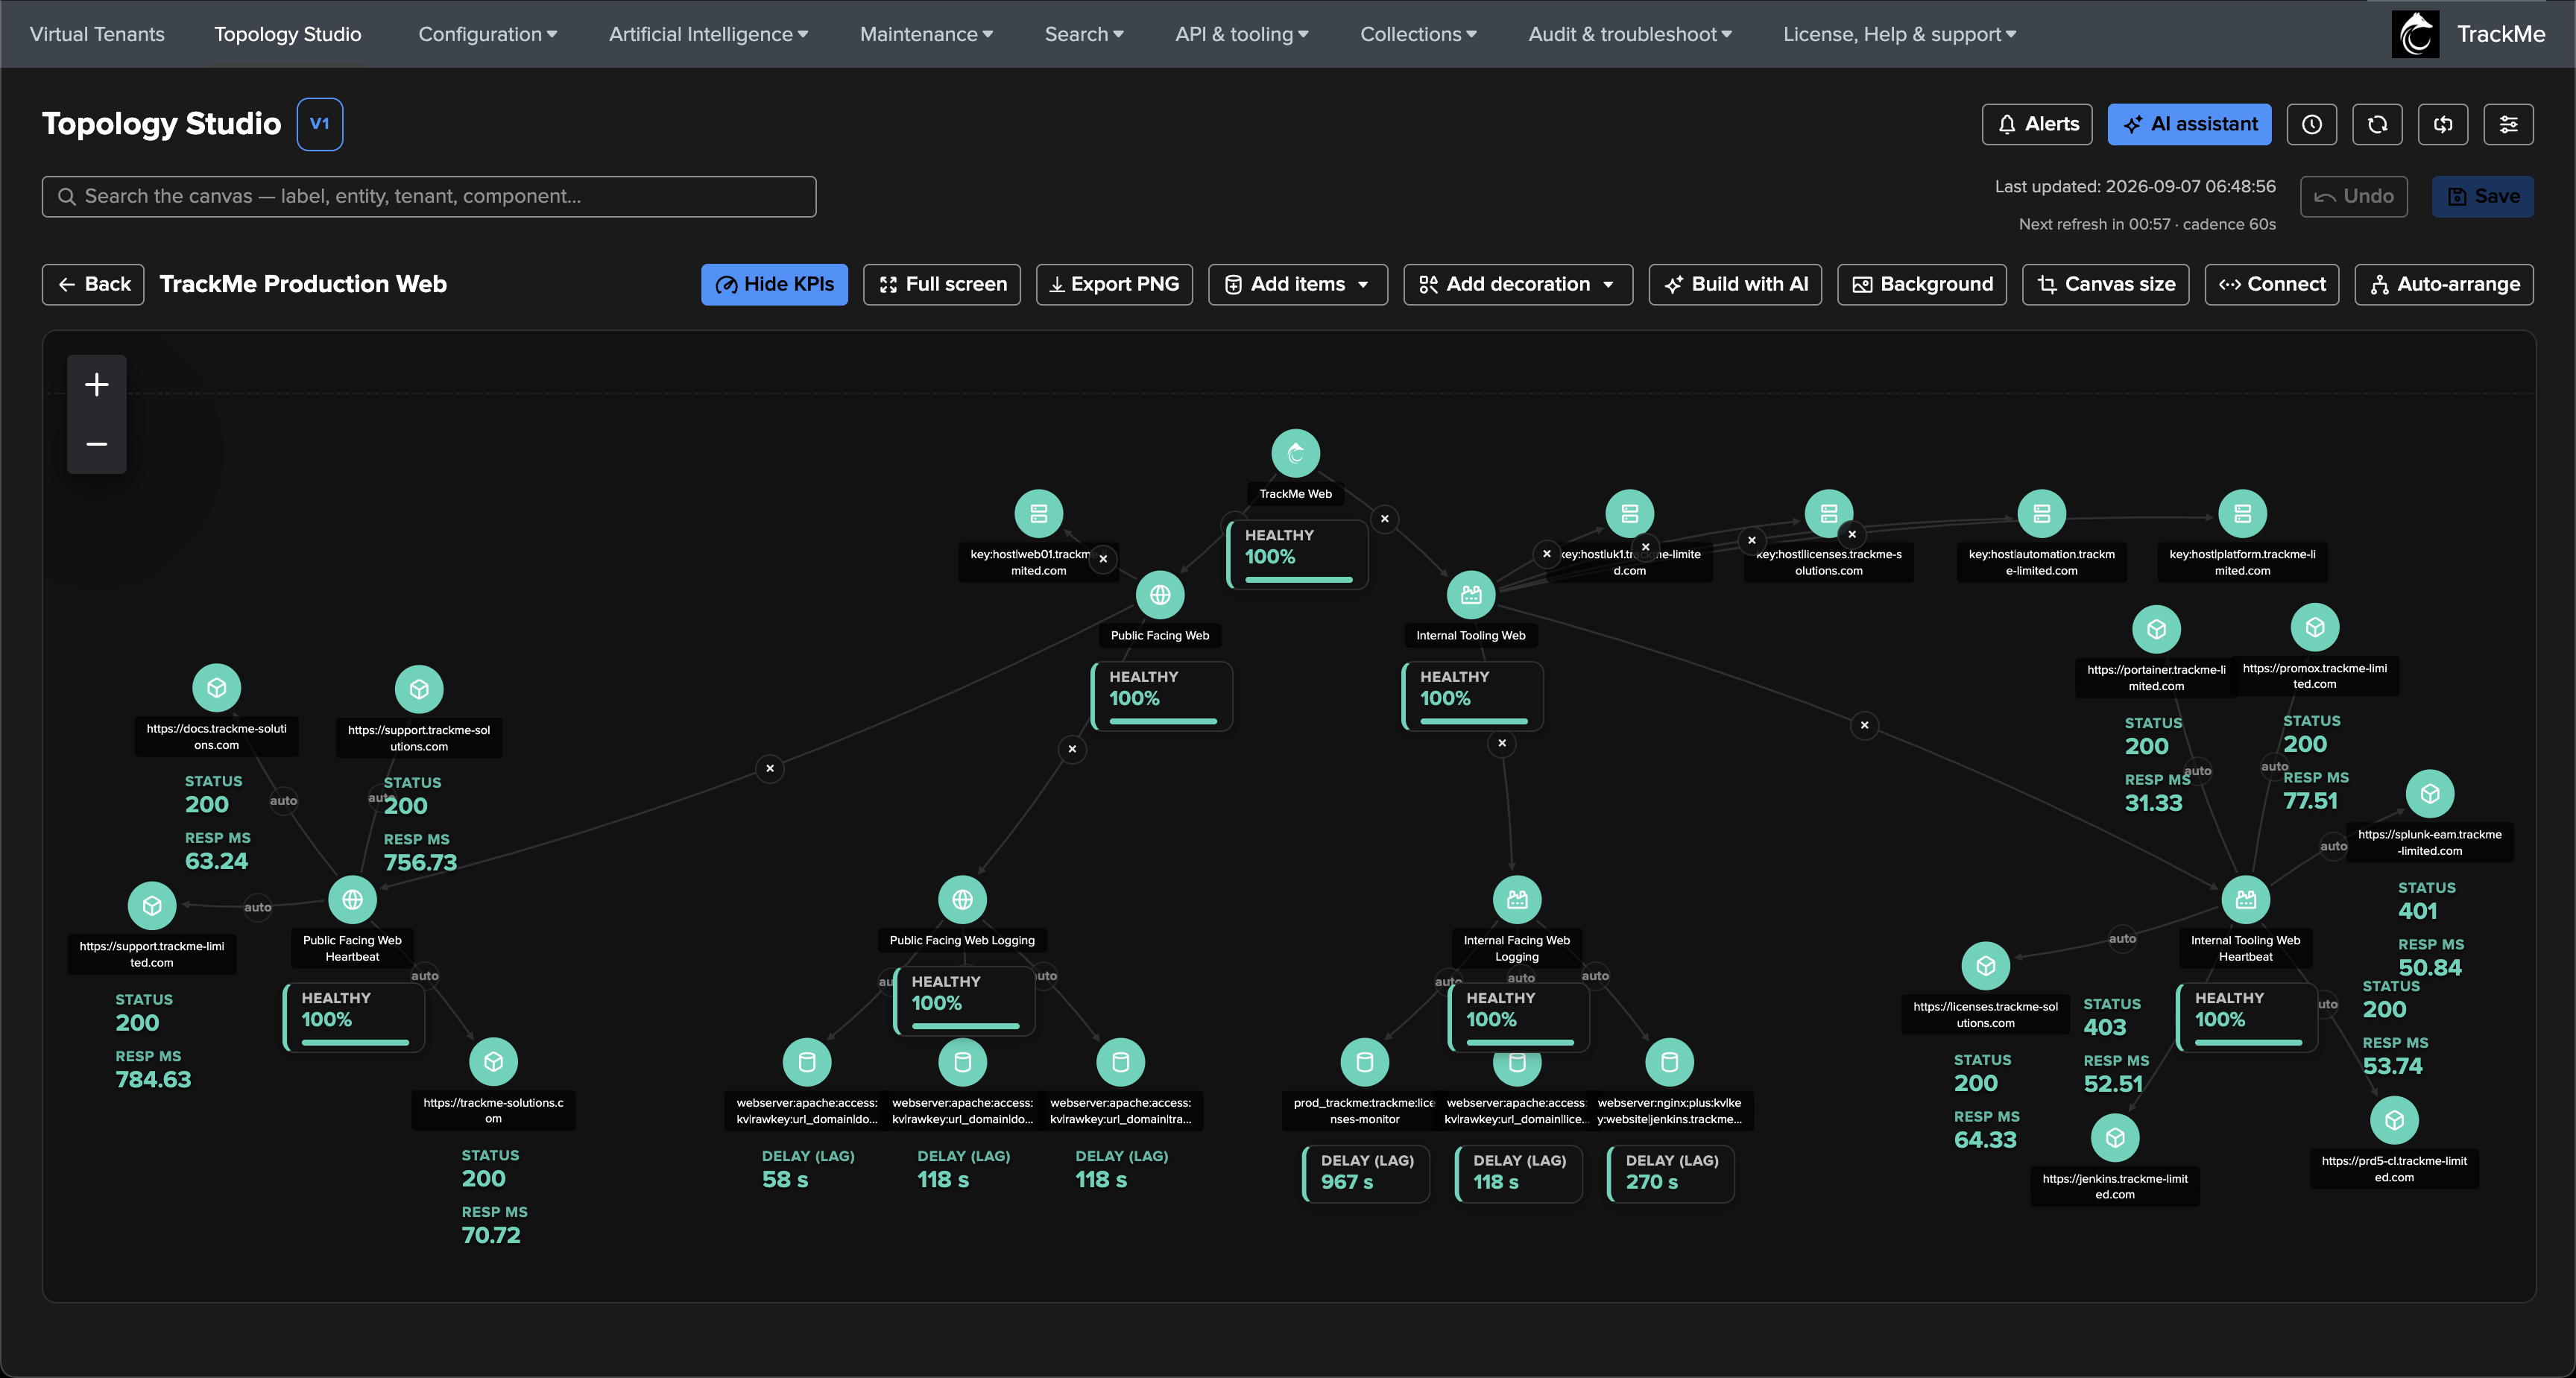This screenshot has height=1378, width=2576.
Task: Open the Topology Studio tab
Action: (288, 34)
